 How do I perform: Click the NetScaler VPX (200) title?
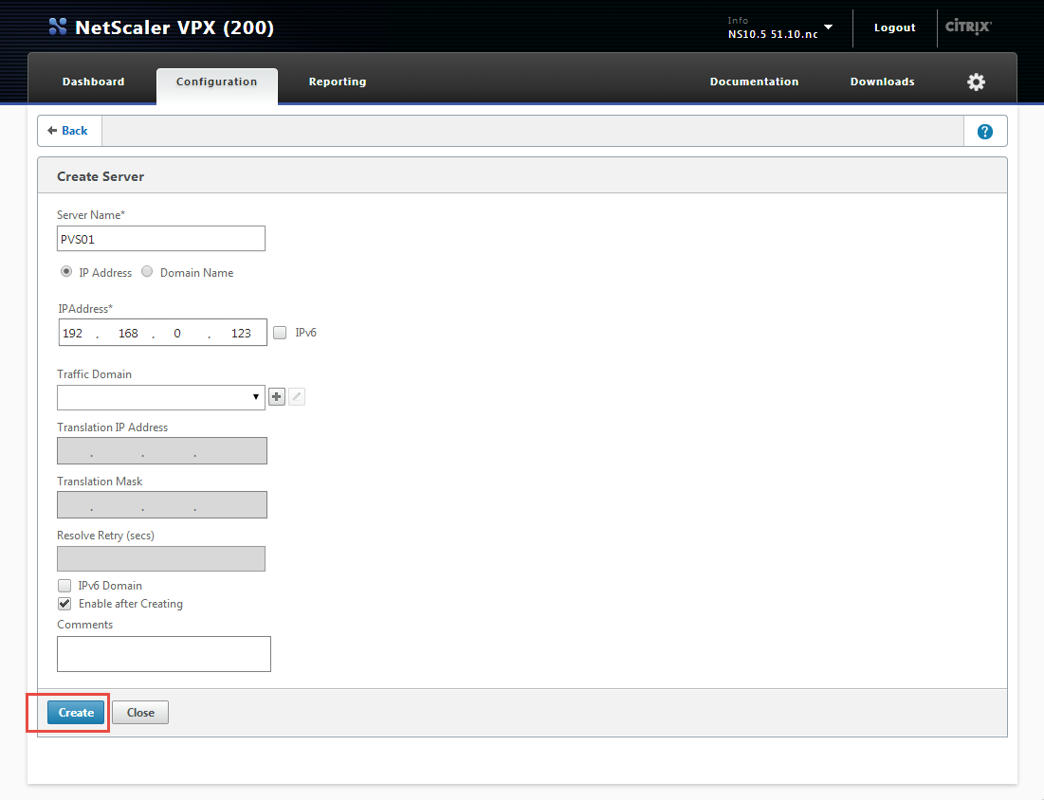[174, 27]
